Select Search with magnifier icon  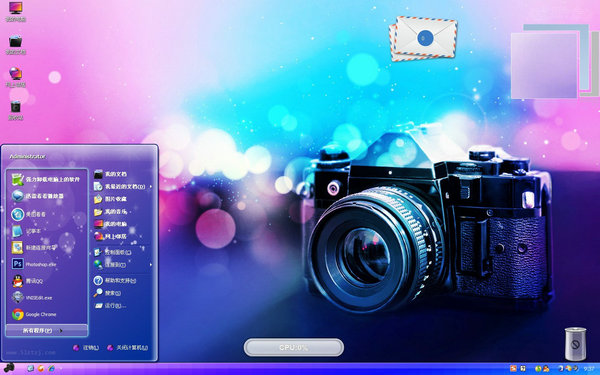coord(108,293)
